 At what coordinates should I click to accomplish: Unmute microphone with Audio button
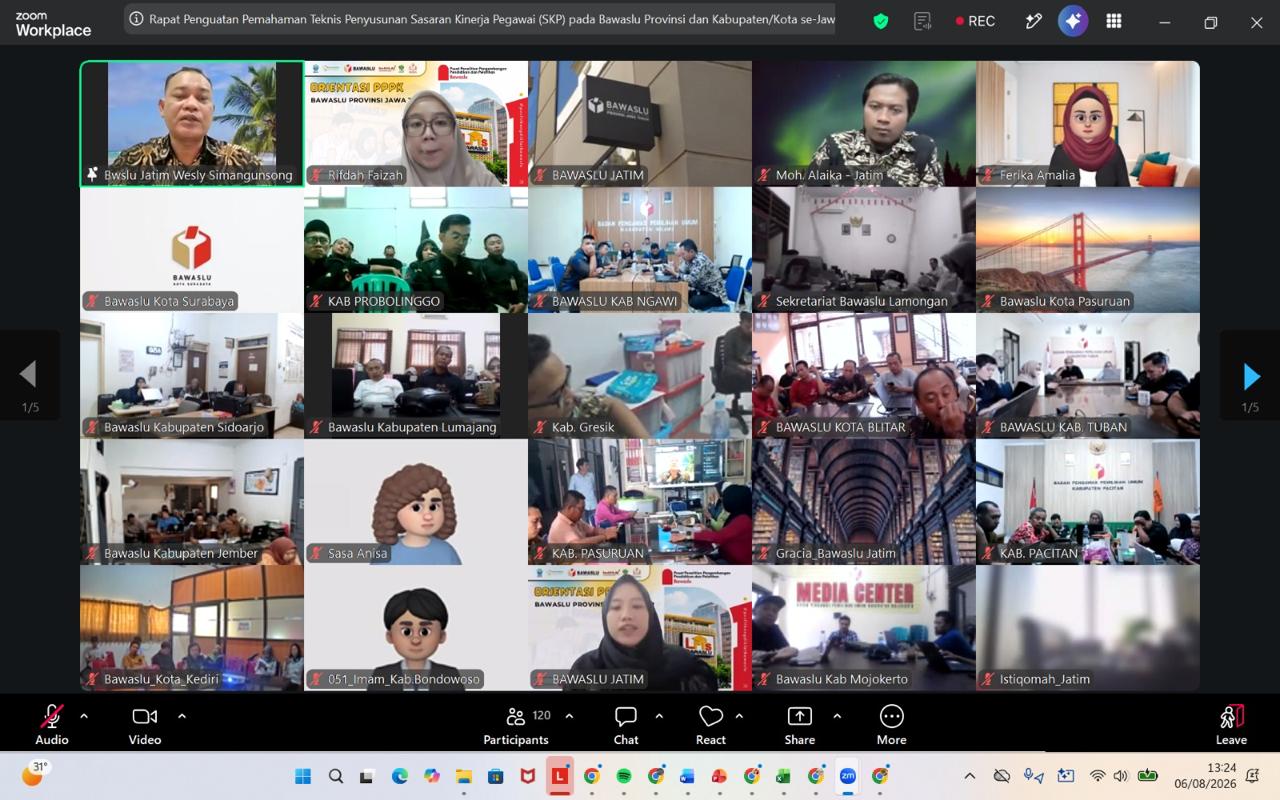pyautogui.click(x=52, y=726)
